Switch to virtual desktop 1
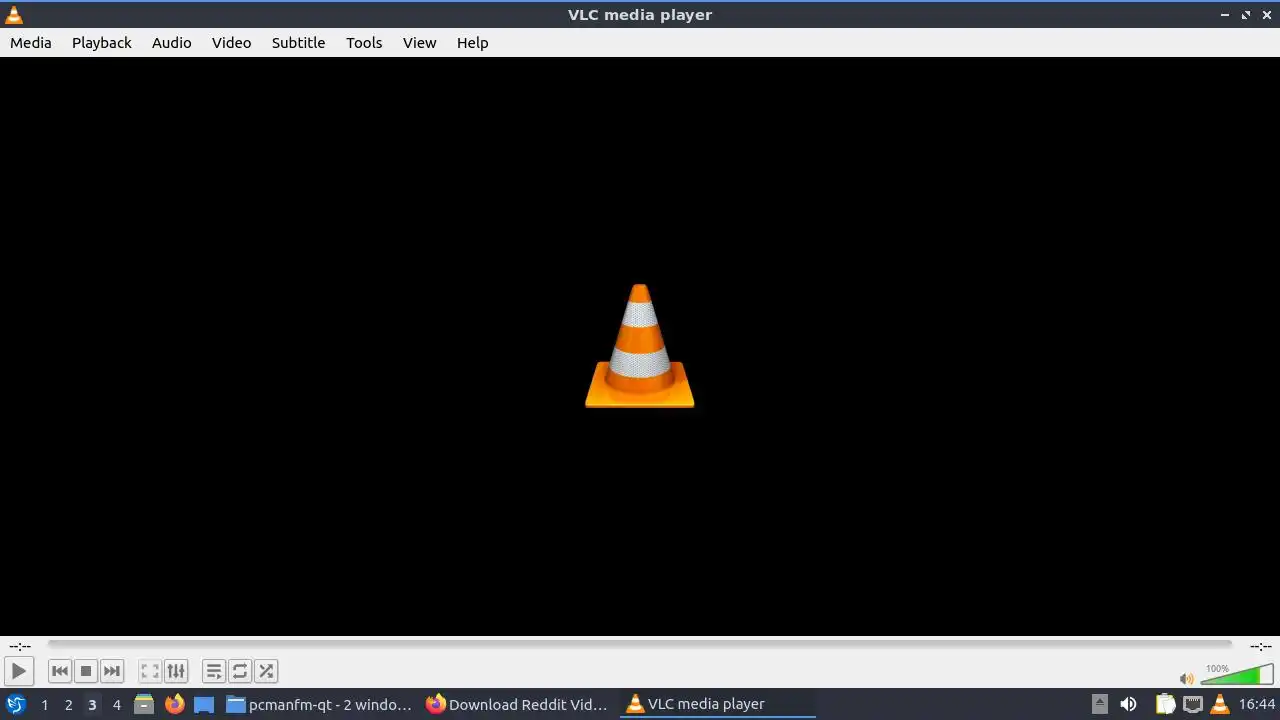The height and width of the screenshot is (720, 1280). coord(44,704)
